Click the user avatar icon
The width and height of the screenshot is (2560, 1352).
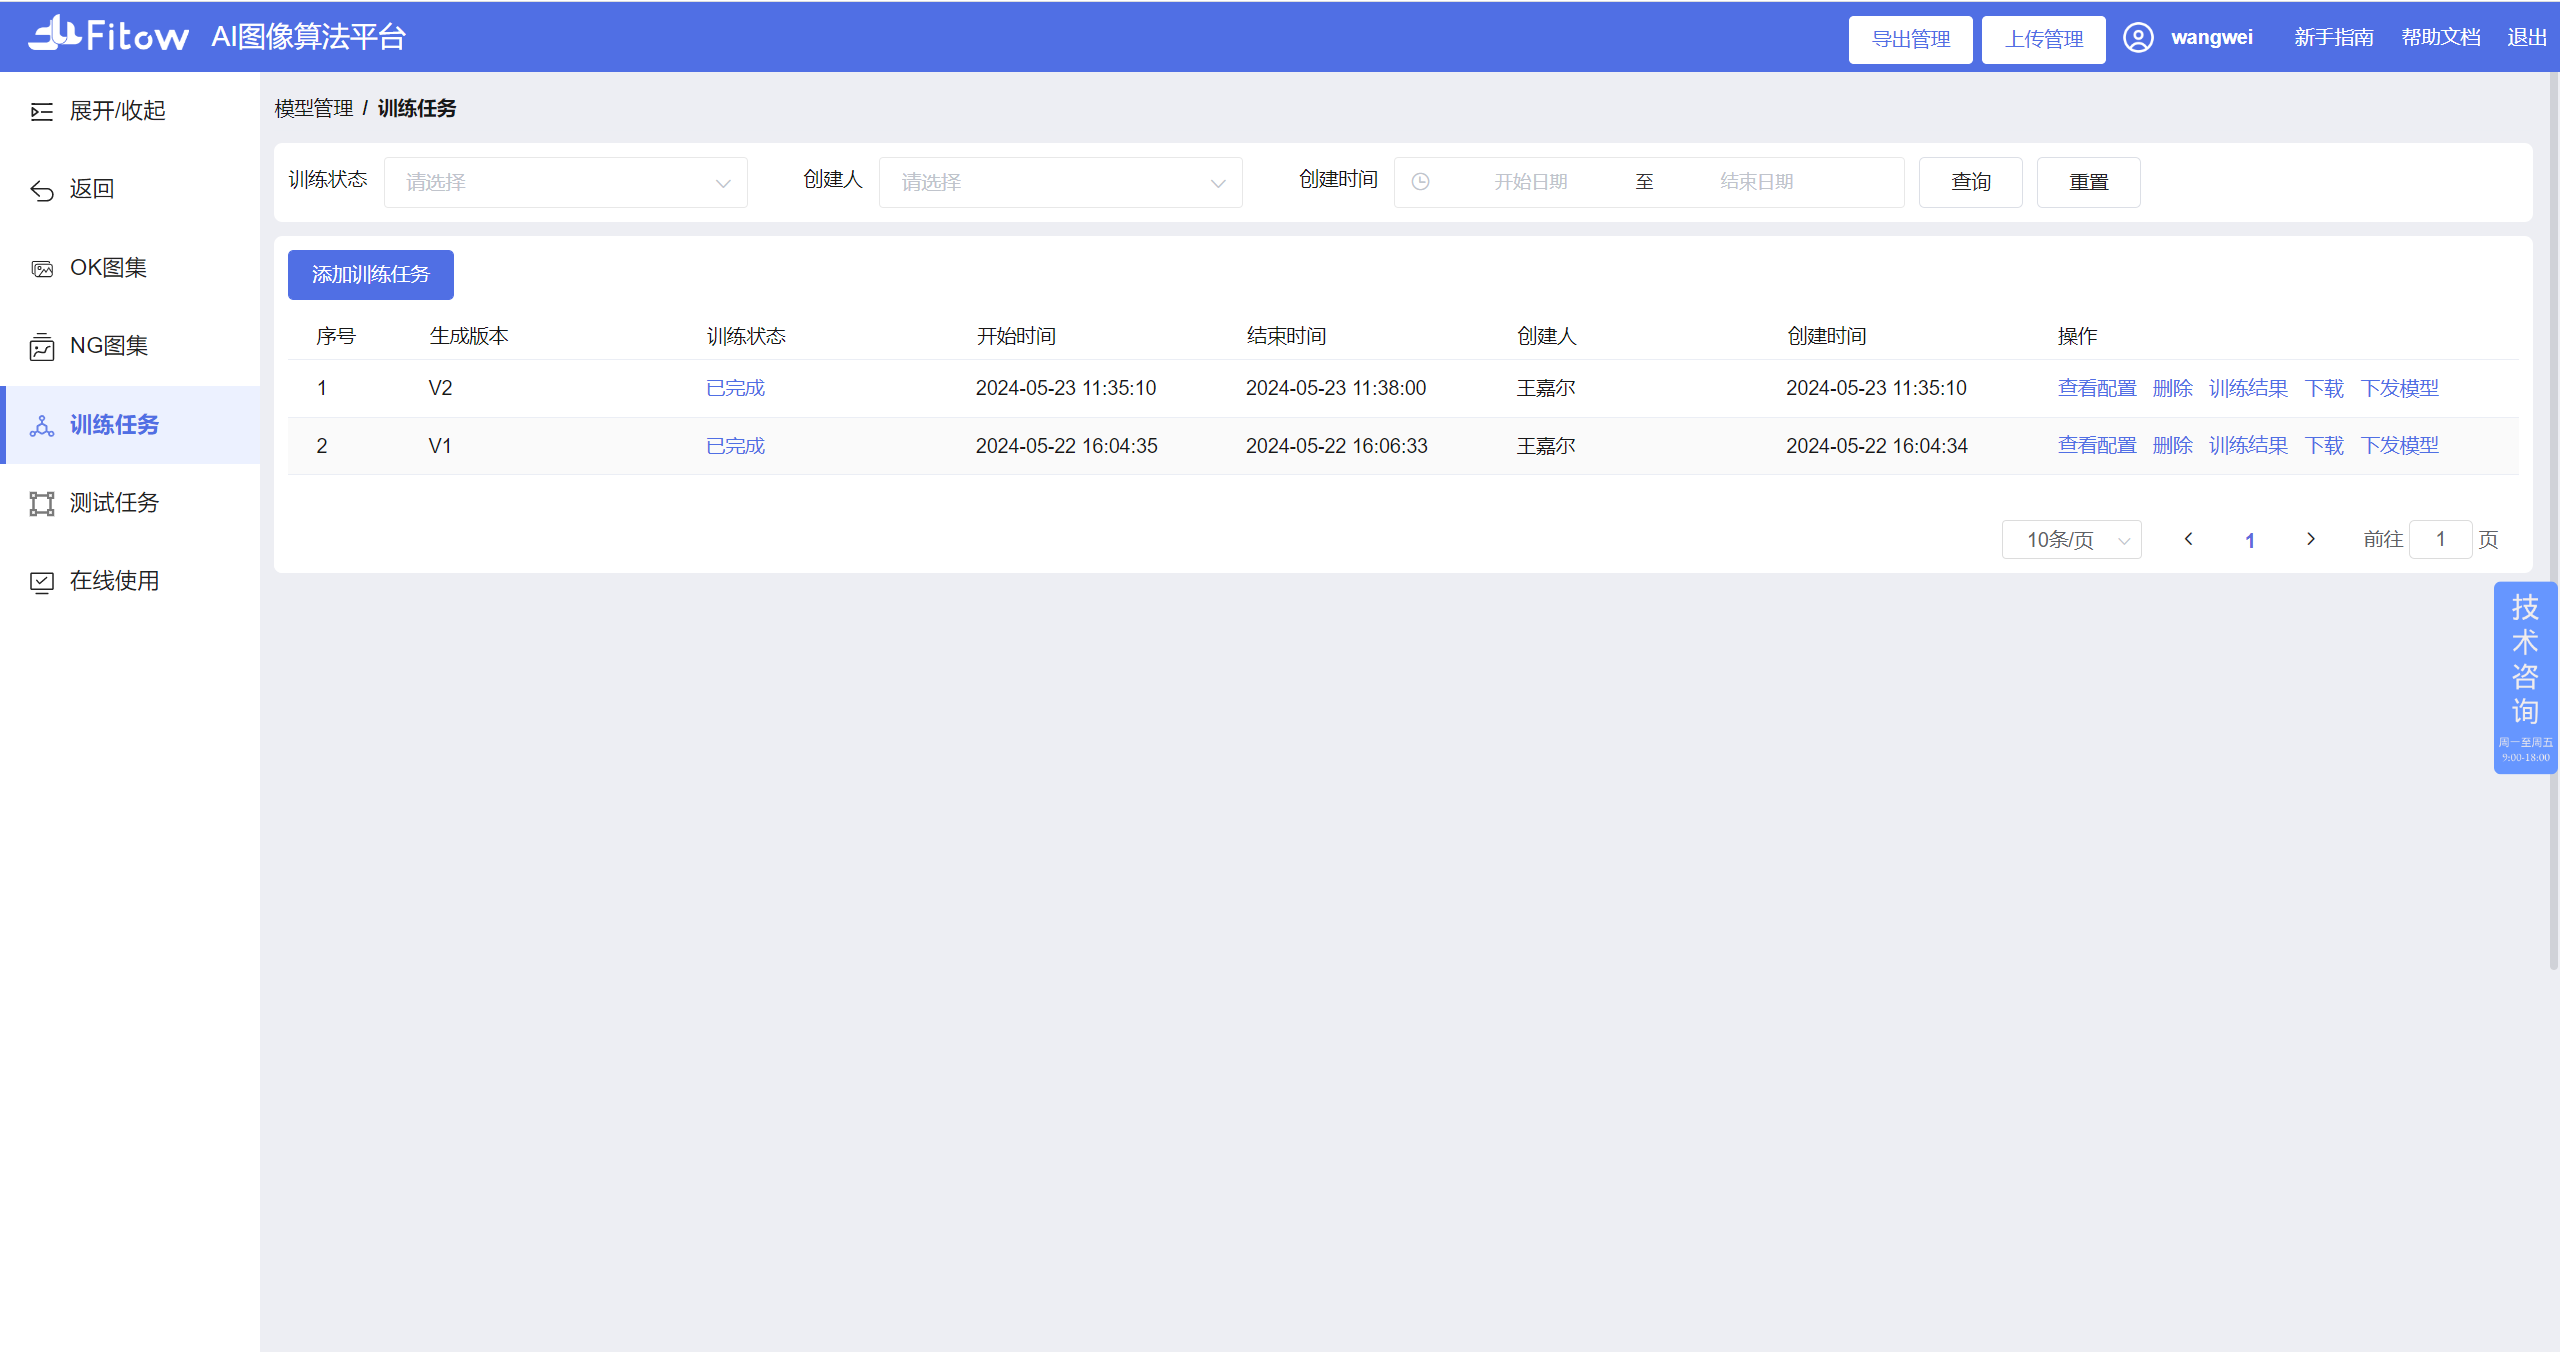tap(2138, 38)
